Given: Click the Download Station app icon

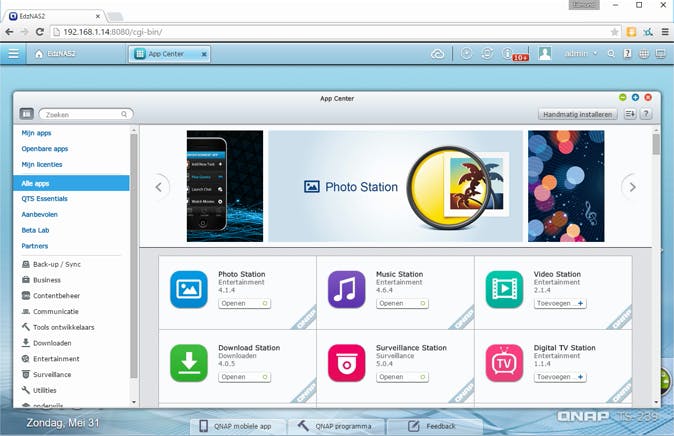Looking at the screenshot, I should 189,363.
